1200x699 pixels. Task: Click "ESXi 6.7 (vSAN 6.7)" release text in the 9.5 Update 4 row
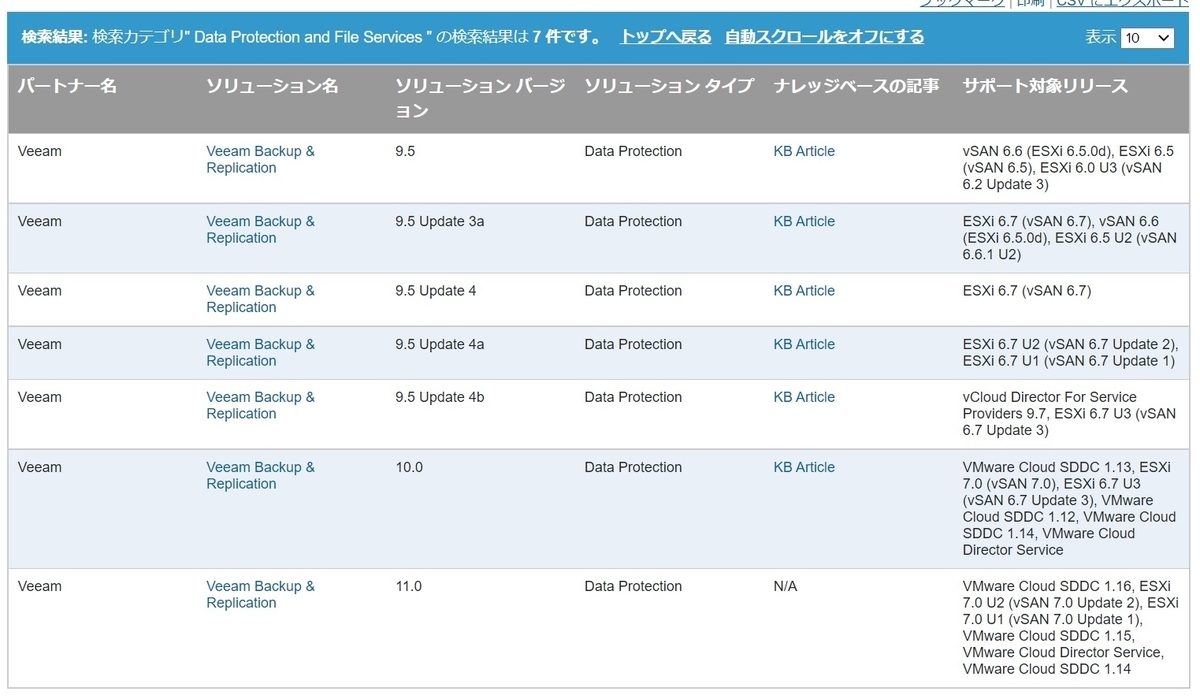1027,291
